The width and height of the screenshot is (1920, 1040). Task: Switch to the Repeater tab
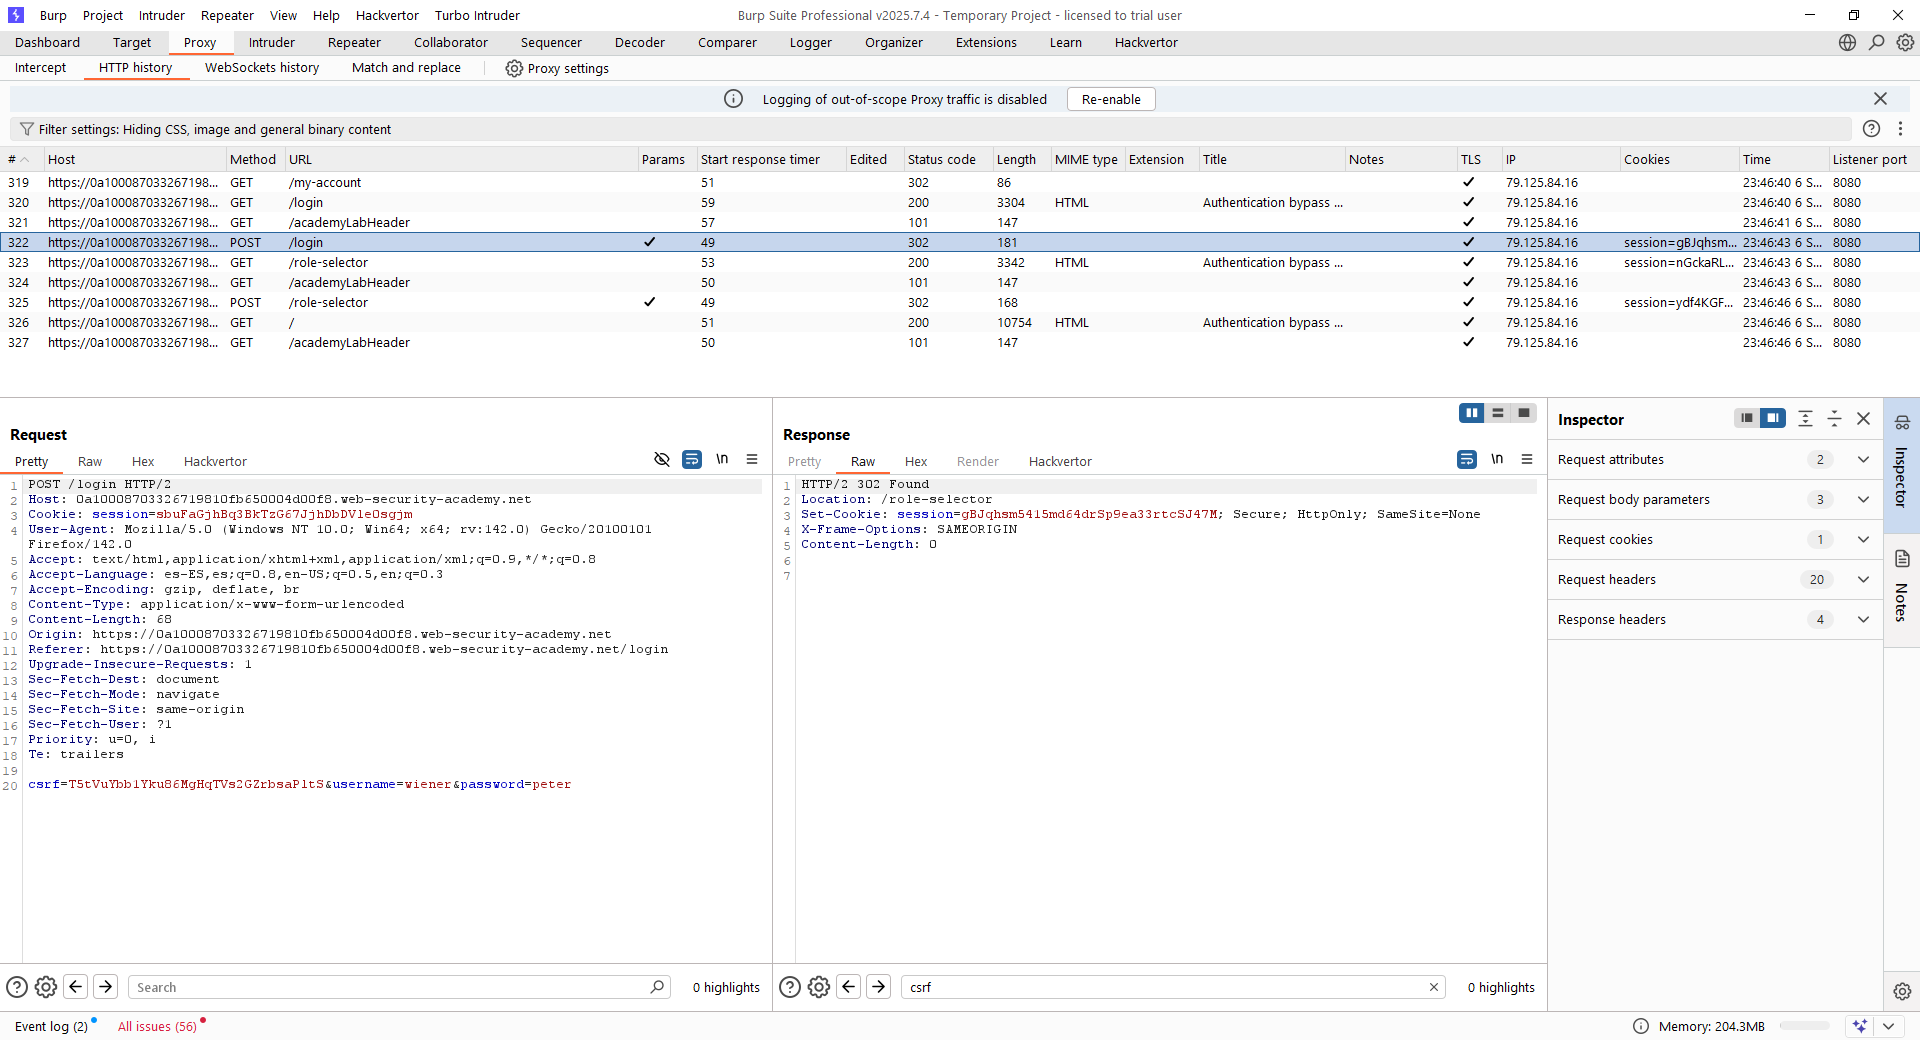pyautogui.click(x=354, y=42)
